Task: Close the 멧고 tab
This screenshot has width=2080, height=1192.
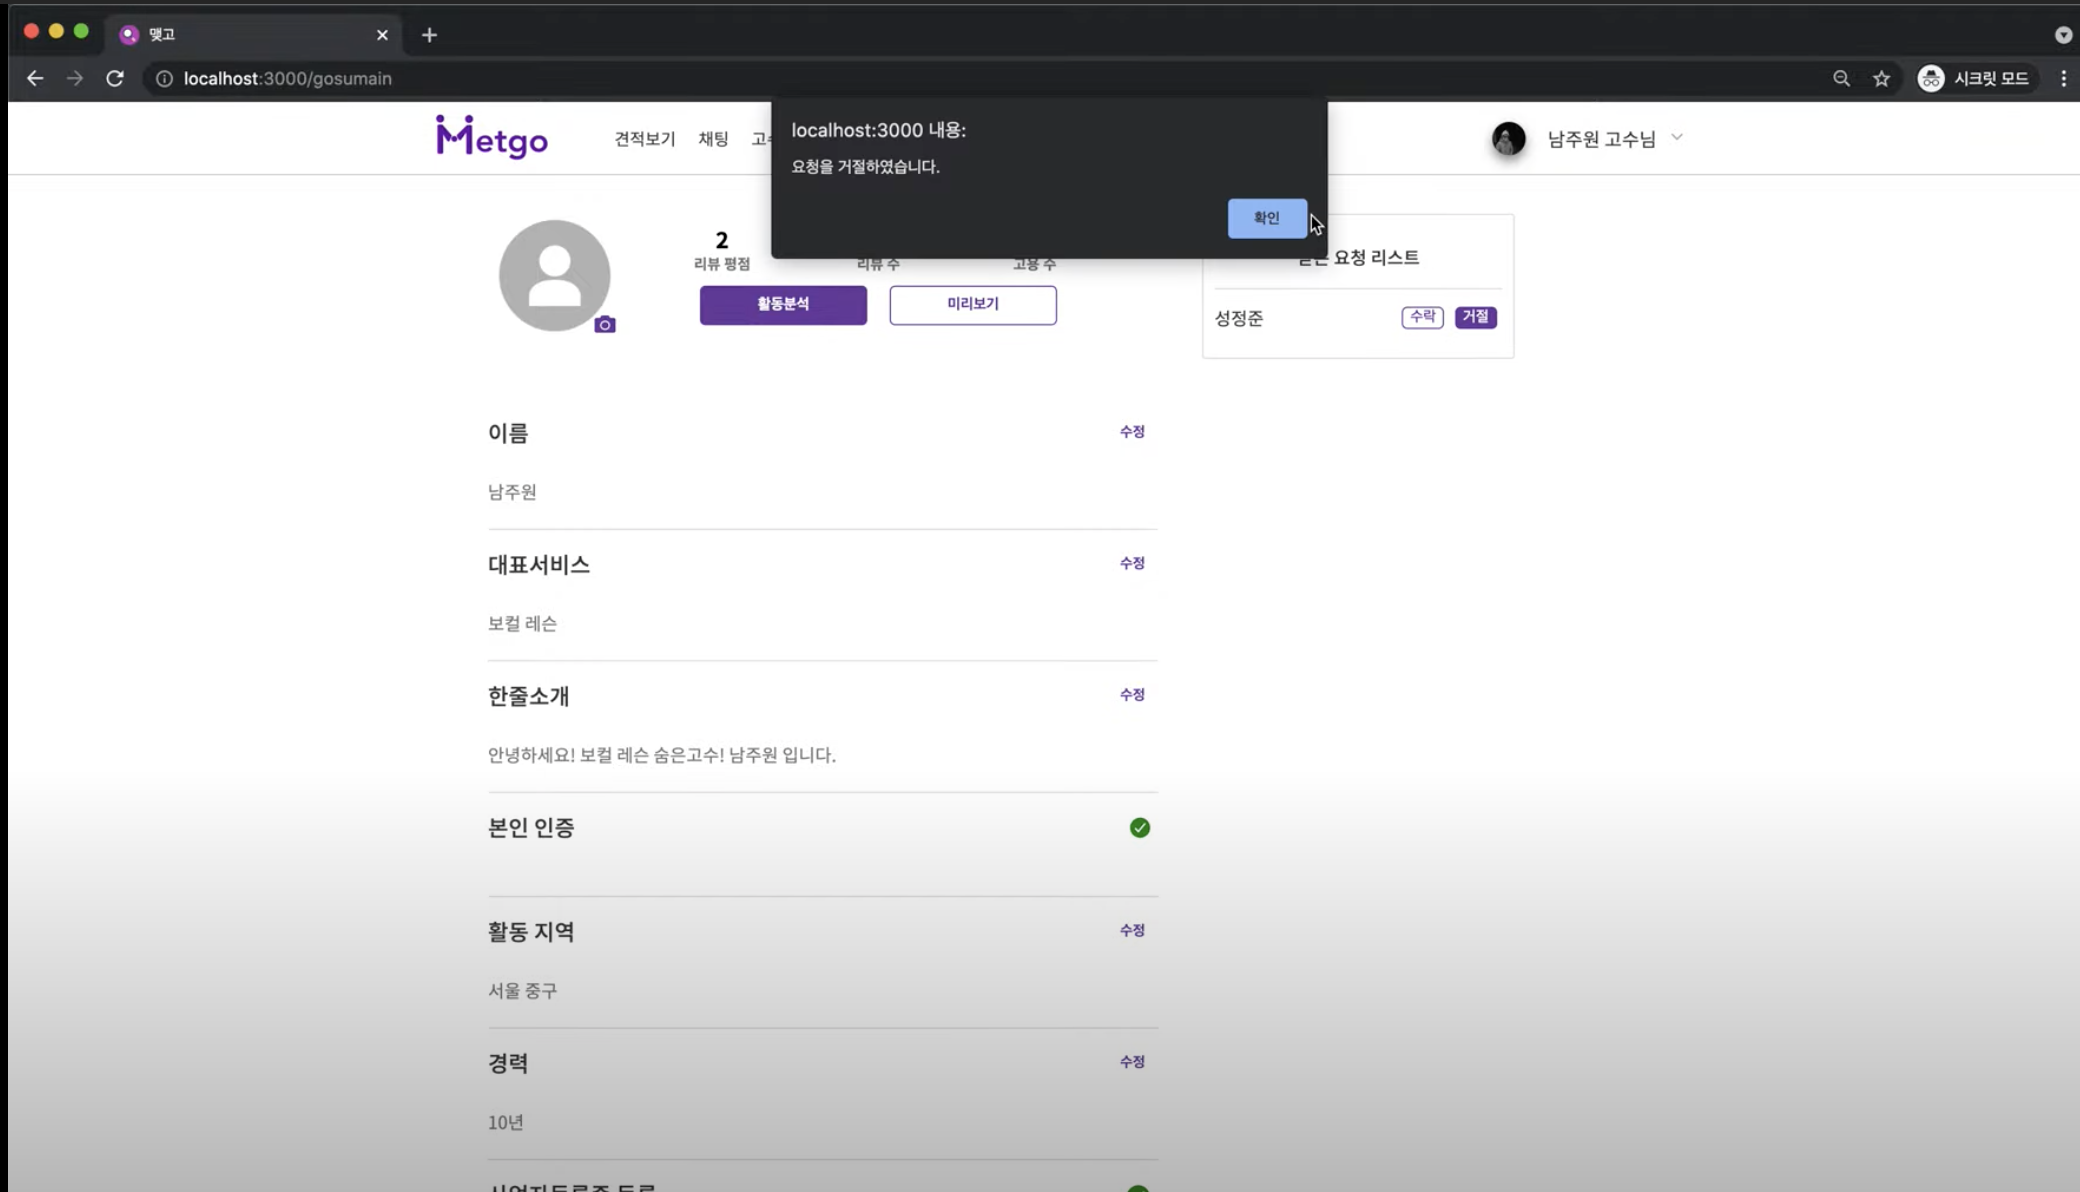Action: point(382,35)
